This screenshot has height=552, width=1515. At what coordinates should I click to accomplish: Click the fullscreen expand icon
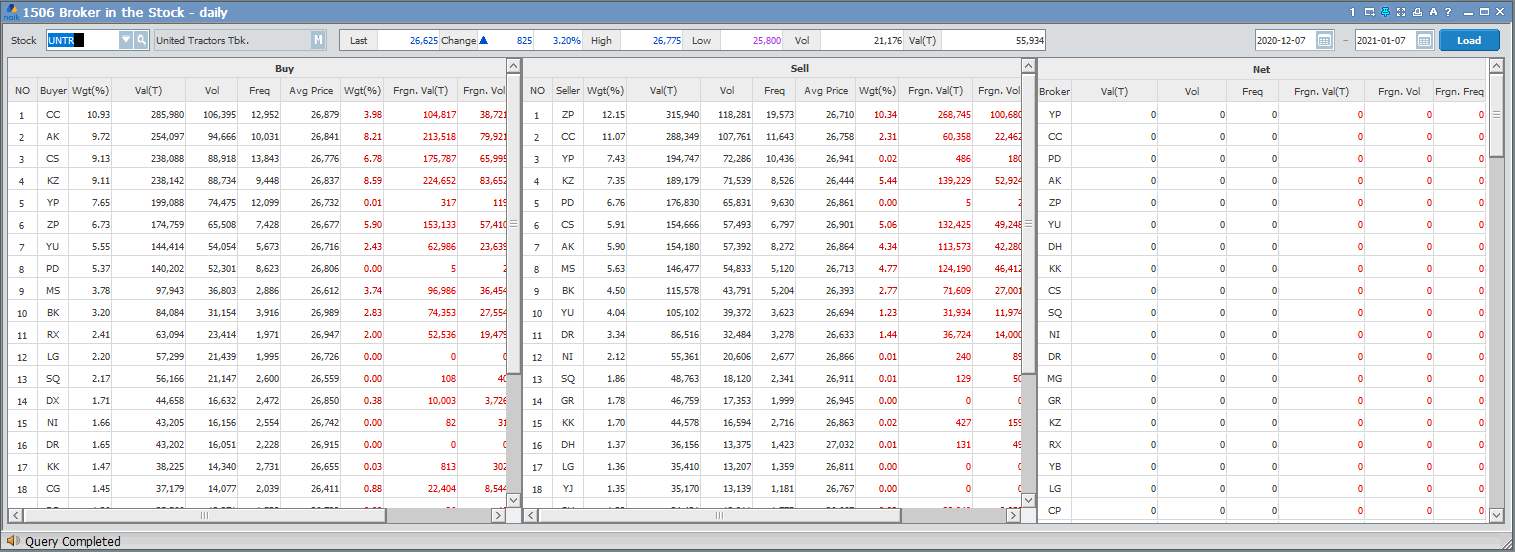pyautogui.click(x=1401, y=12)
